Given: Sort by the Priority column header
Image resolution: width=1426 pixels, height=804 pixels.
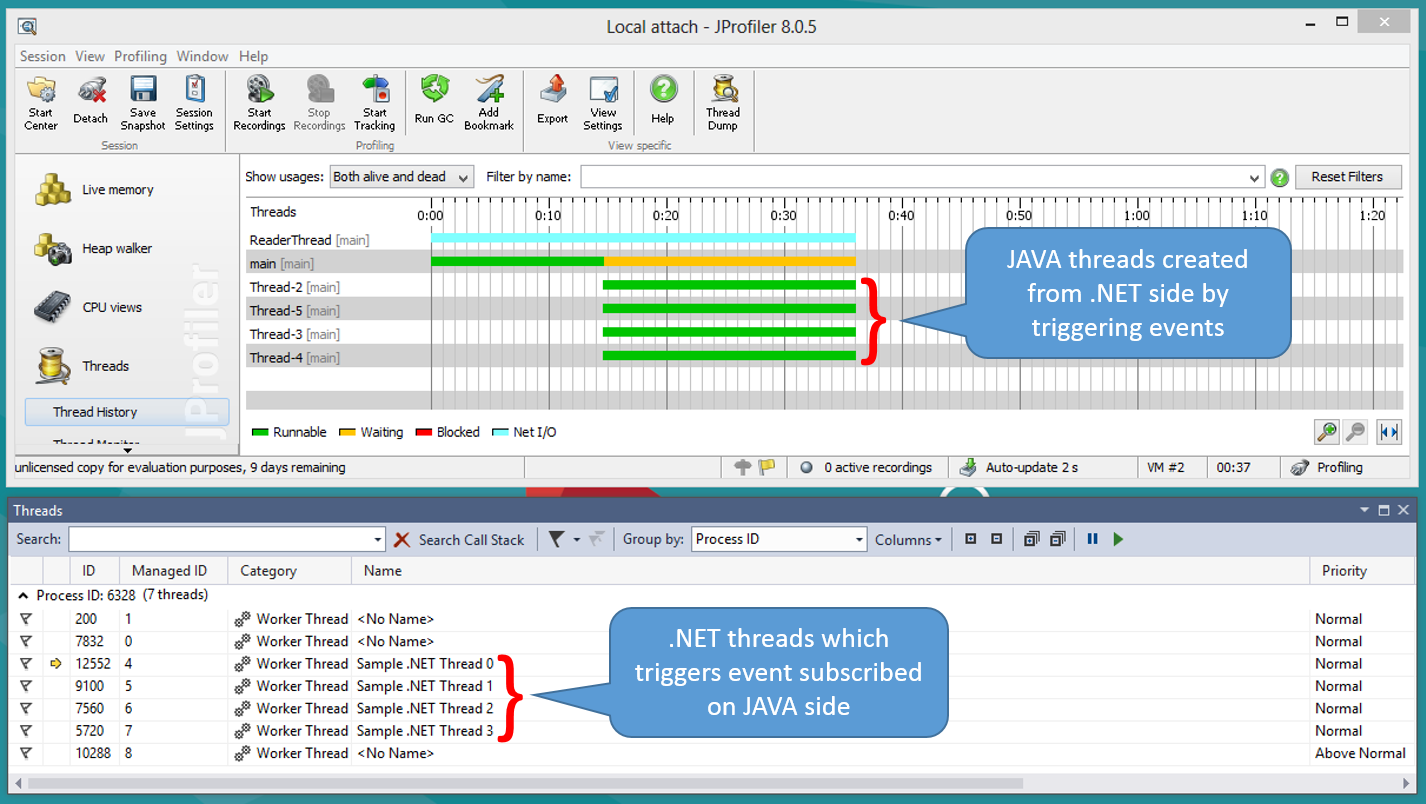Looking at the screenshot, I should (1363, 571).
